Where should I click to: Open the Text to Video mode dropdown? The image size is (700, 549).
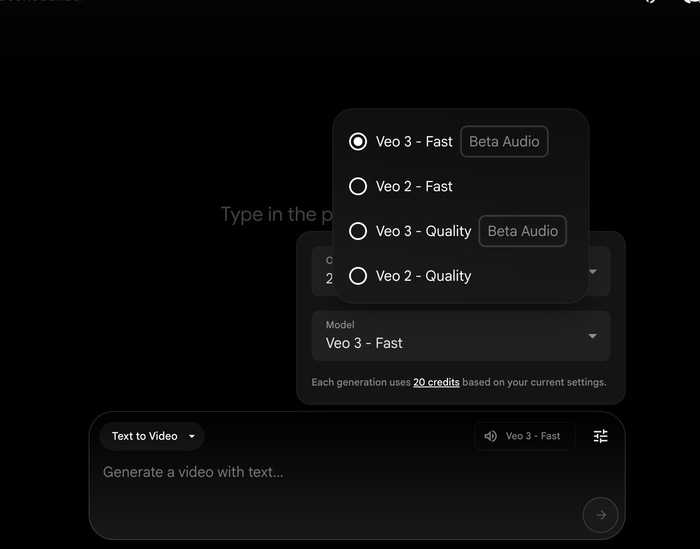(x=151, y=436)
